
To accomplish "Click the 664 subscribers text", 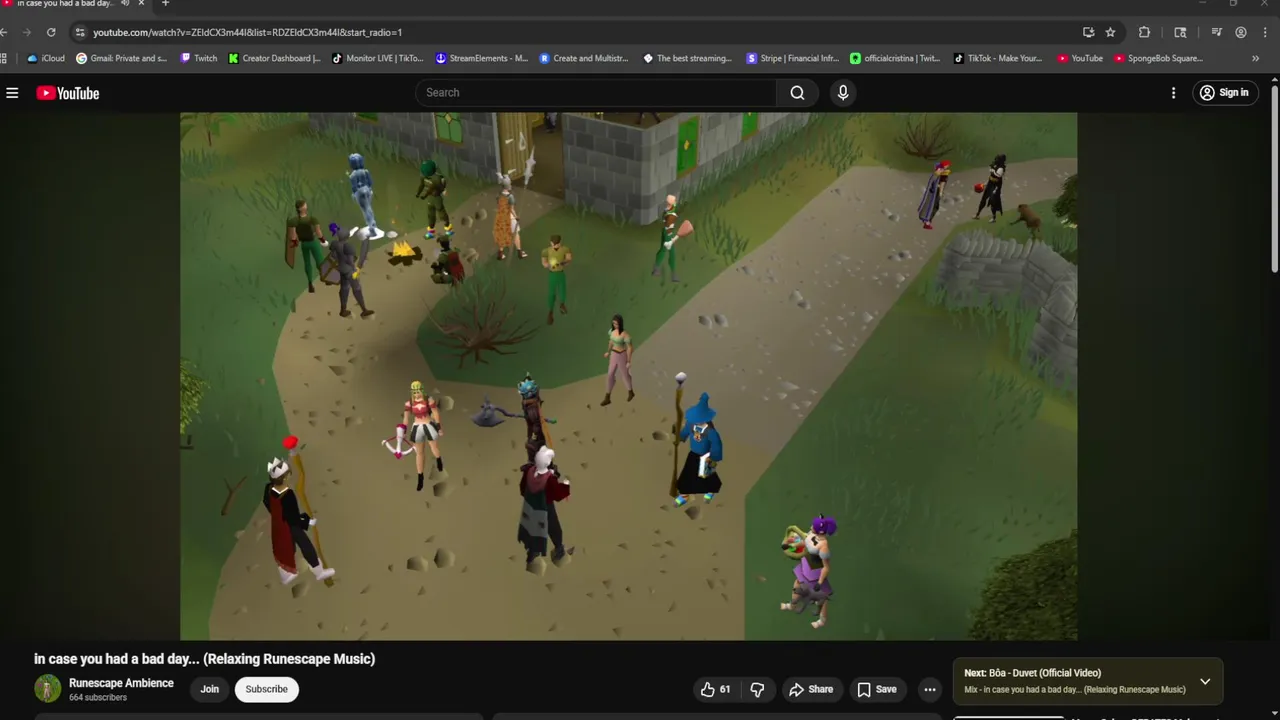I will point(98,698).
